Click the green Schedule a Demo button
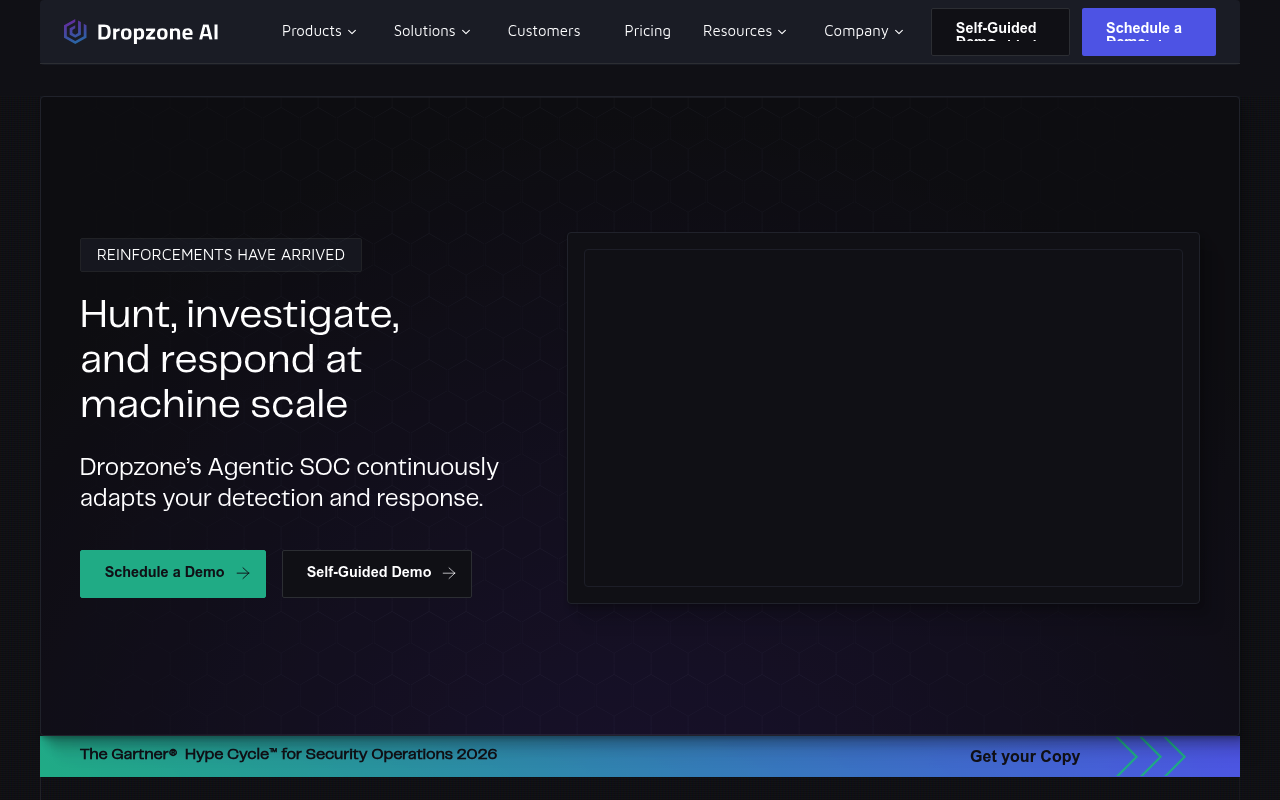Screen dimensions: 1280x800 tap(173, 574)
